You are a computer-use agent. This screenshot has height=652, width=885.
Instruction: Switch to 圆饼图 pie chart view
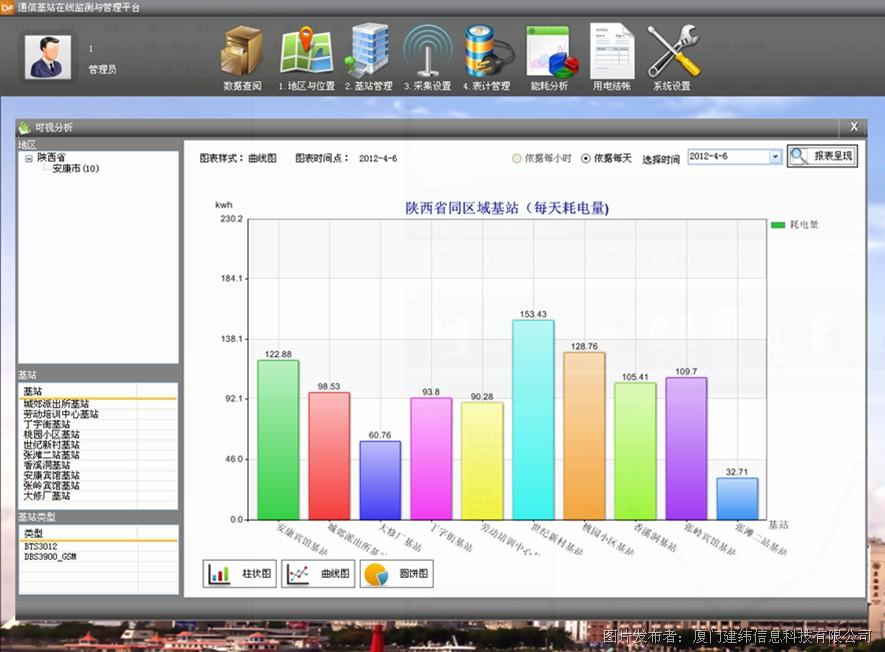397,574
